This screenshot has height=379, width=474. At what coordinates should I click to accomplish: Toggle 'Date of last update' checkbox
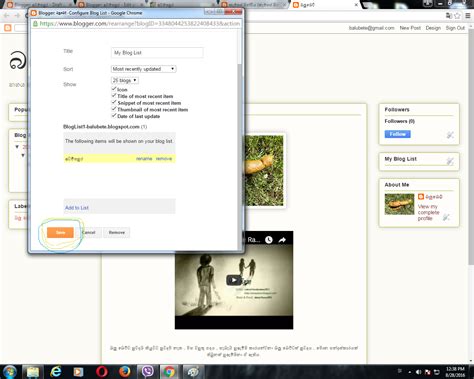click(x=114, y=116)
